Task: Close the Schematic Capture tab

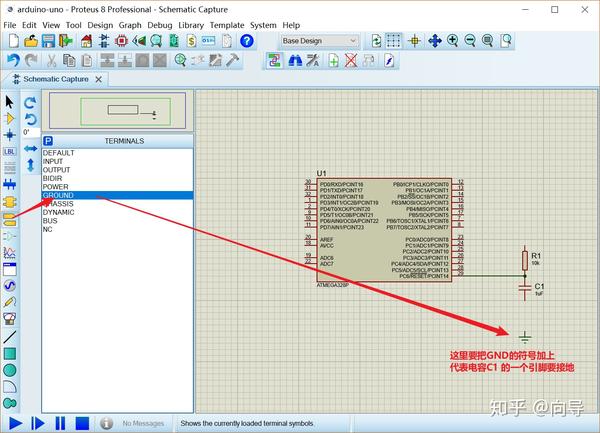Action: (99, 79)
